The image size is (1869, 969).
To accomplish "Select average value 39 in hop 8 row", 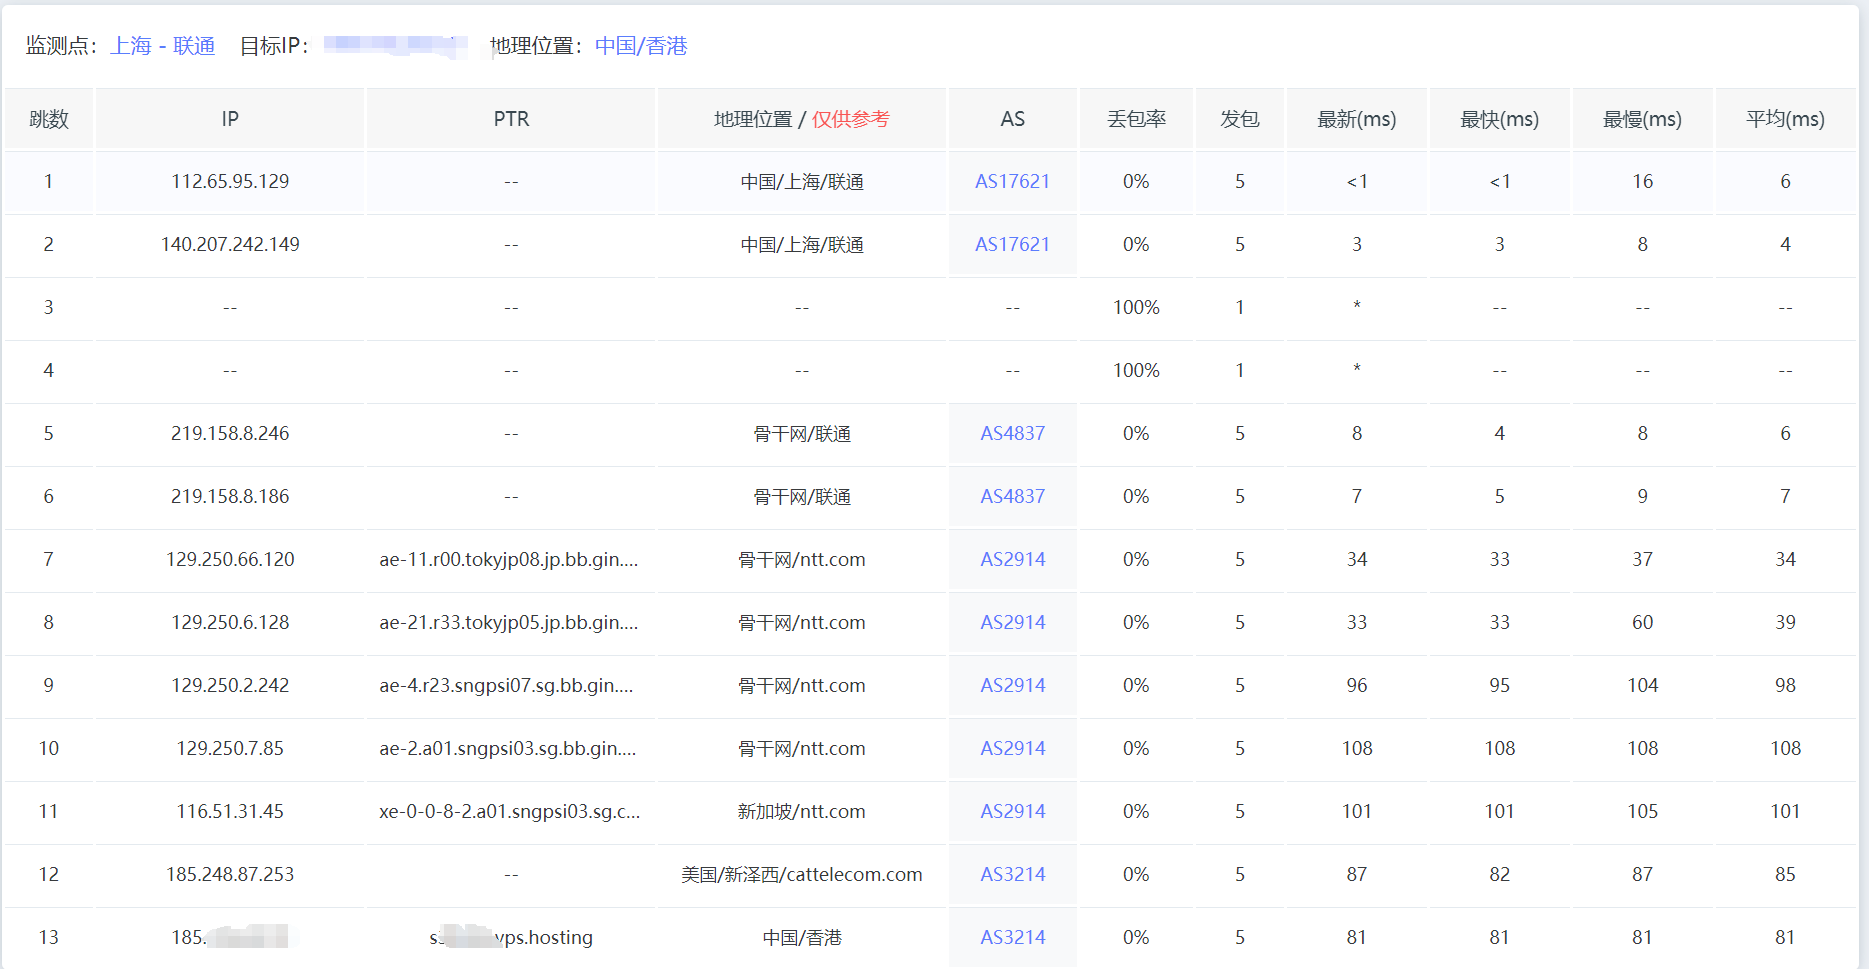I will point(1785,622).
